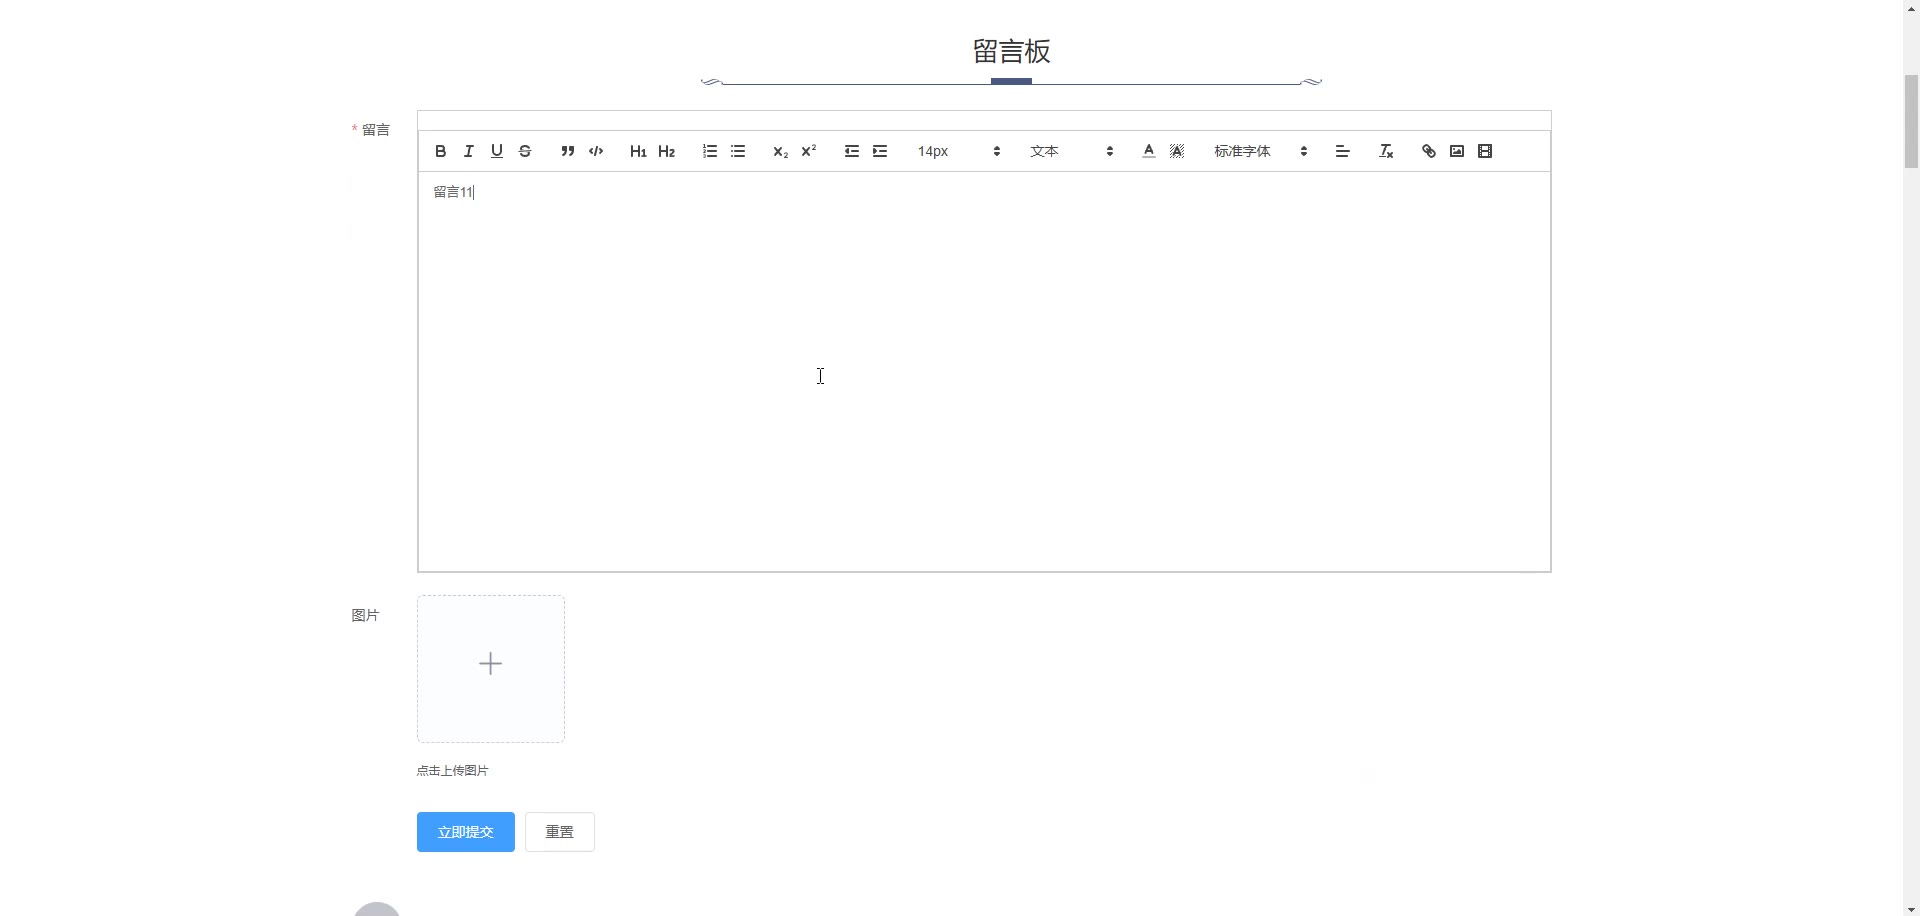Toggle underline formatting

496,151
